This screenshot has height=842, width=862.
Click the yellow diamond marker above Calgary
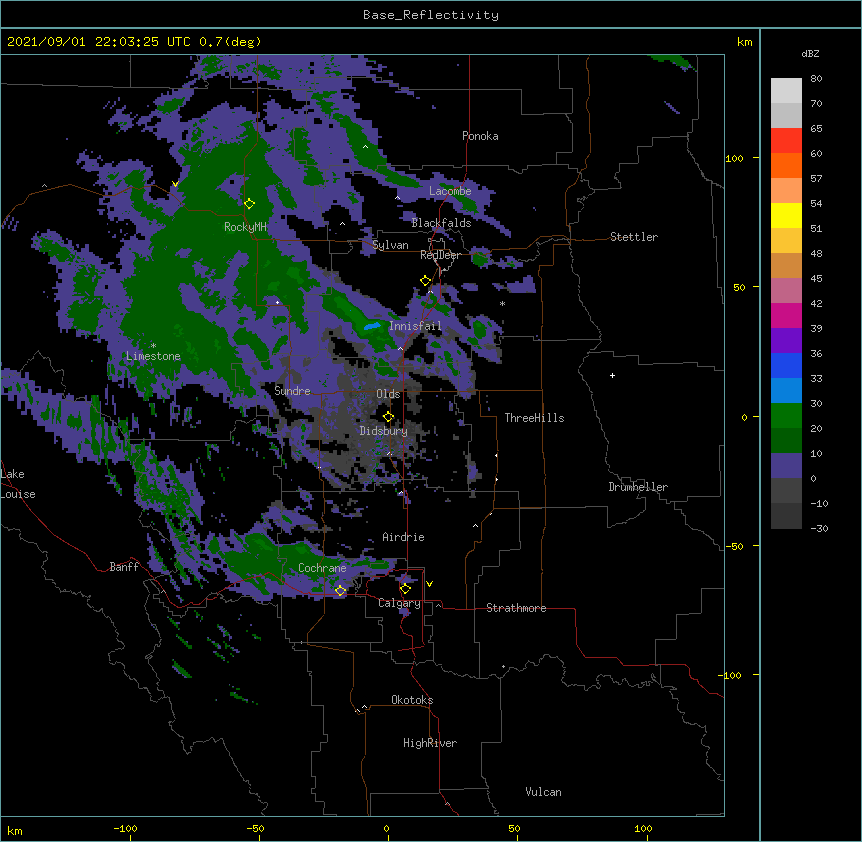[x=405, y=589]
